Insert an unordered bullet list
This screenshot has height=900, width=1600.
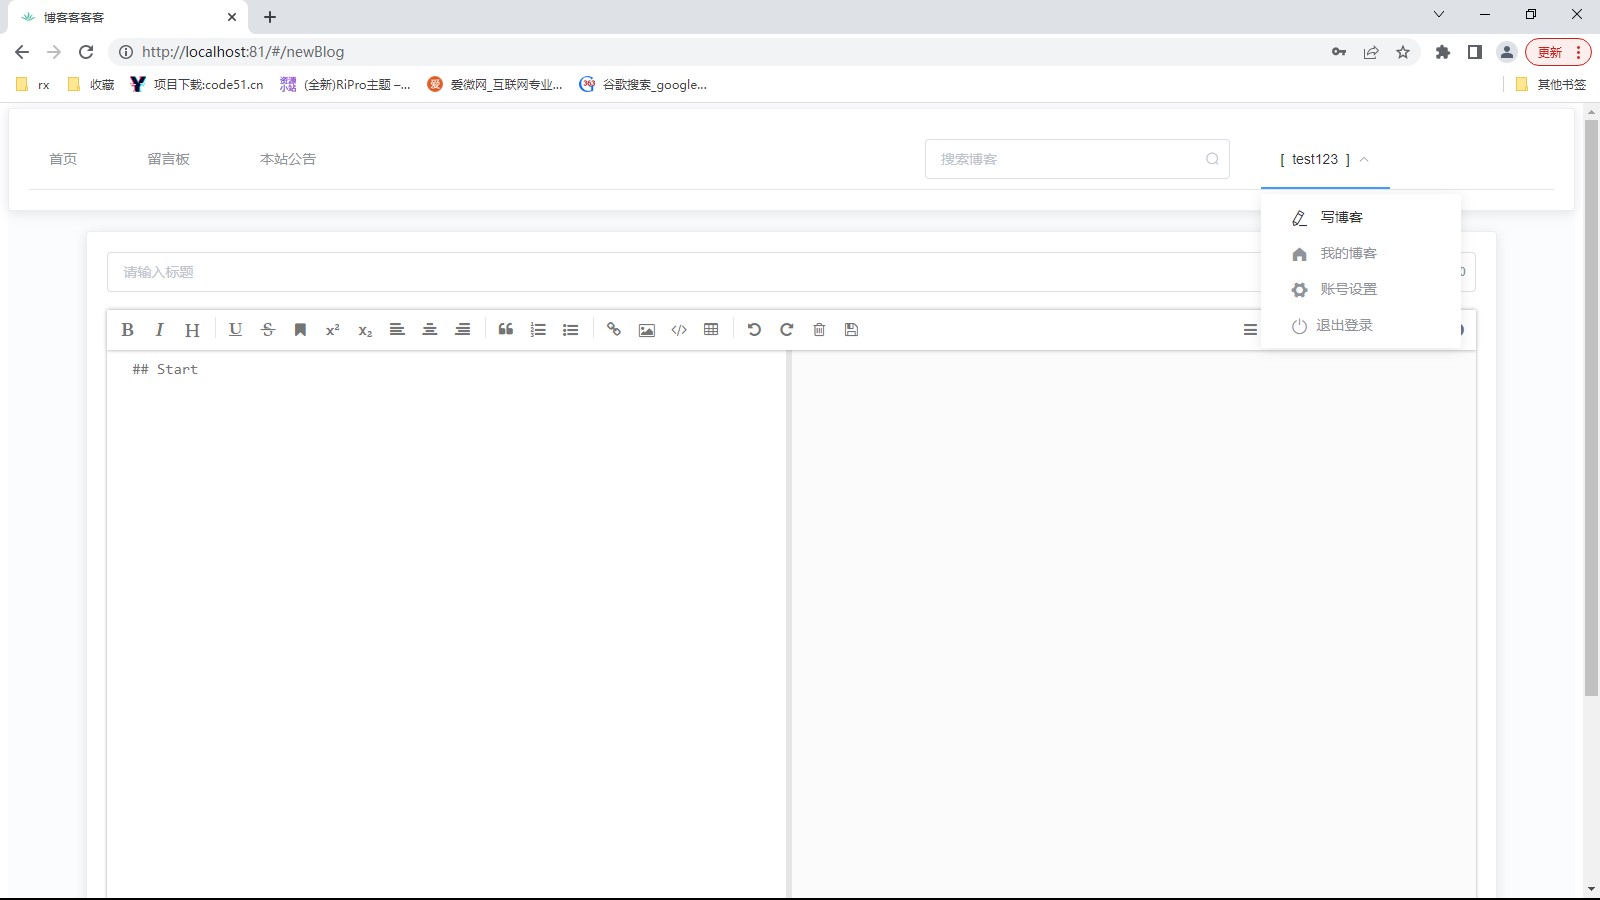571,330
